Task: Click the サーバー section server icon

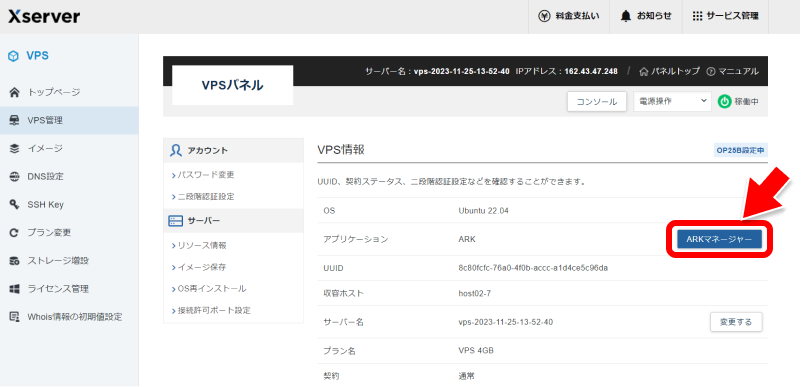Action: pos(176,221)
